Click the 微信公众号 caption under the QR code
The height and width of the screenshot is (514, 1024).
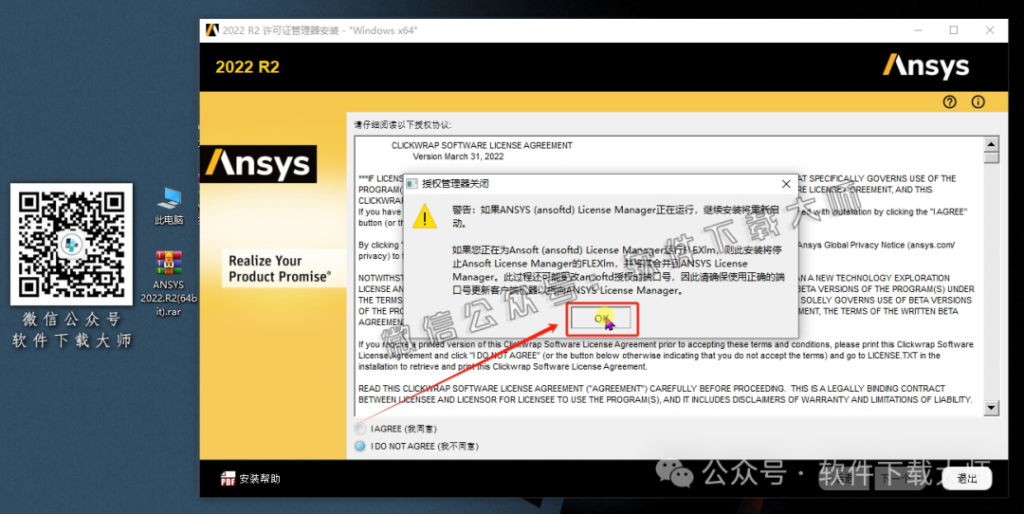(x=71, y=319)
